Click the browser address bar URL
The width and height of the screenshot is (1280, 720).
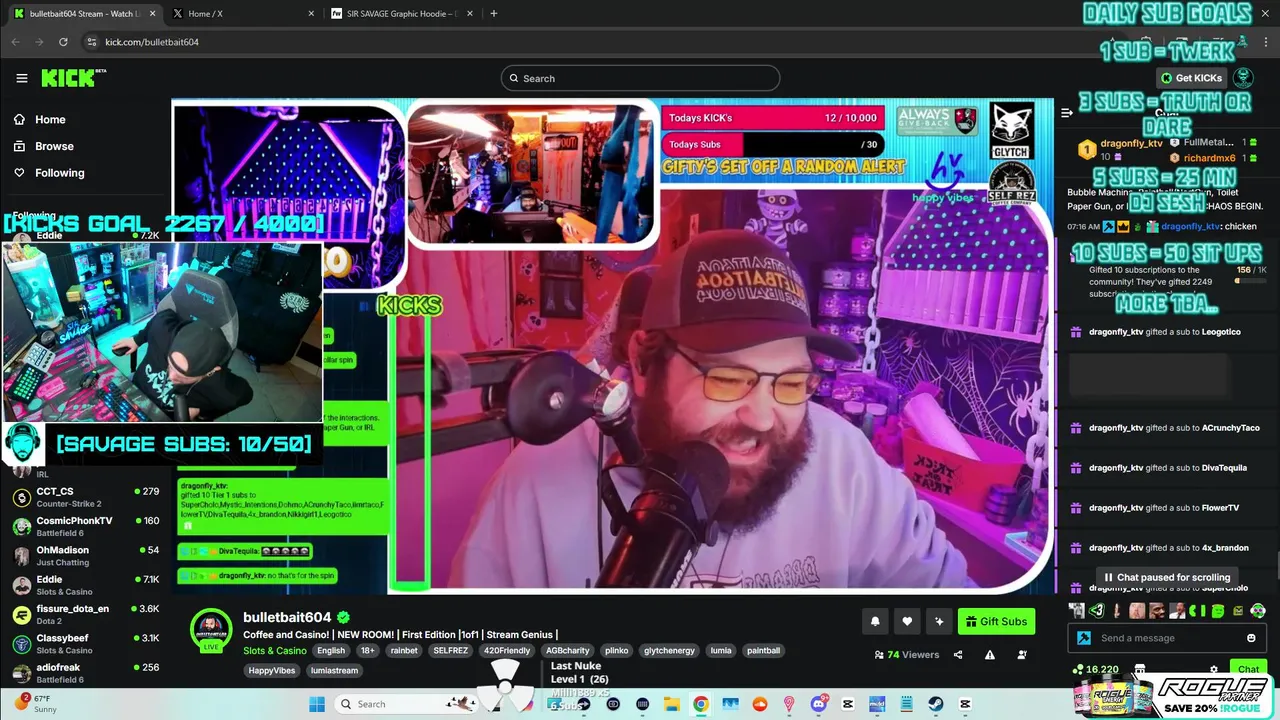click(x=152, y=42)
